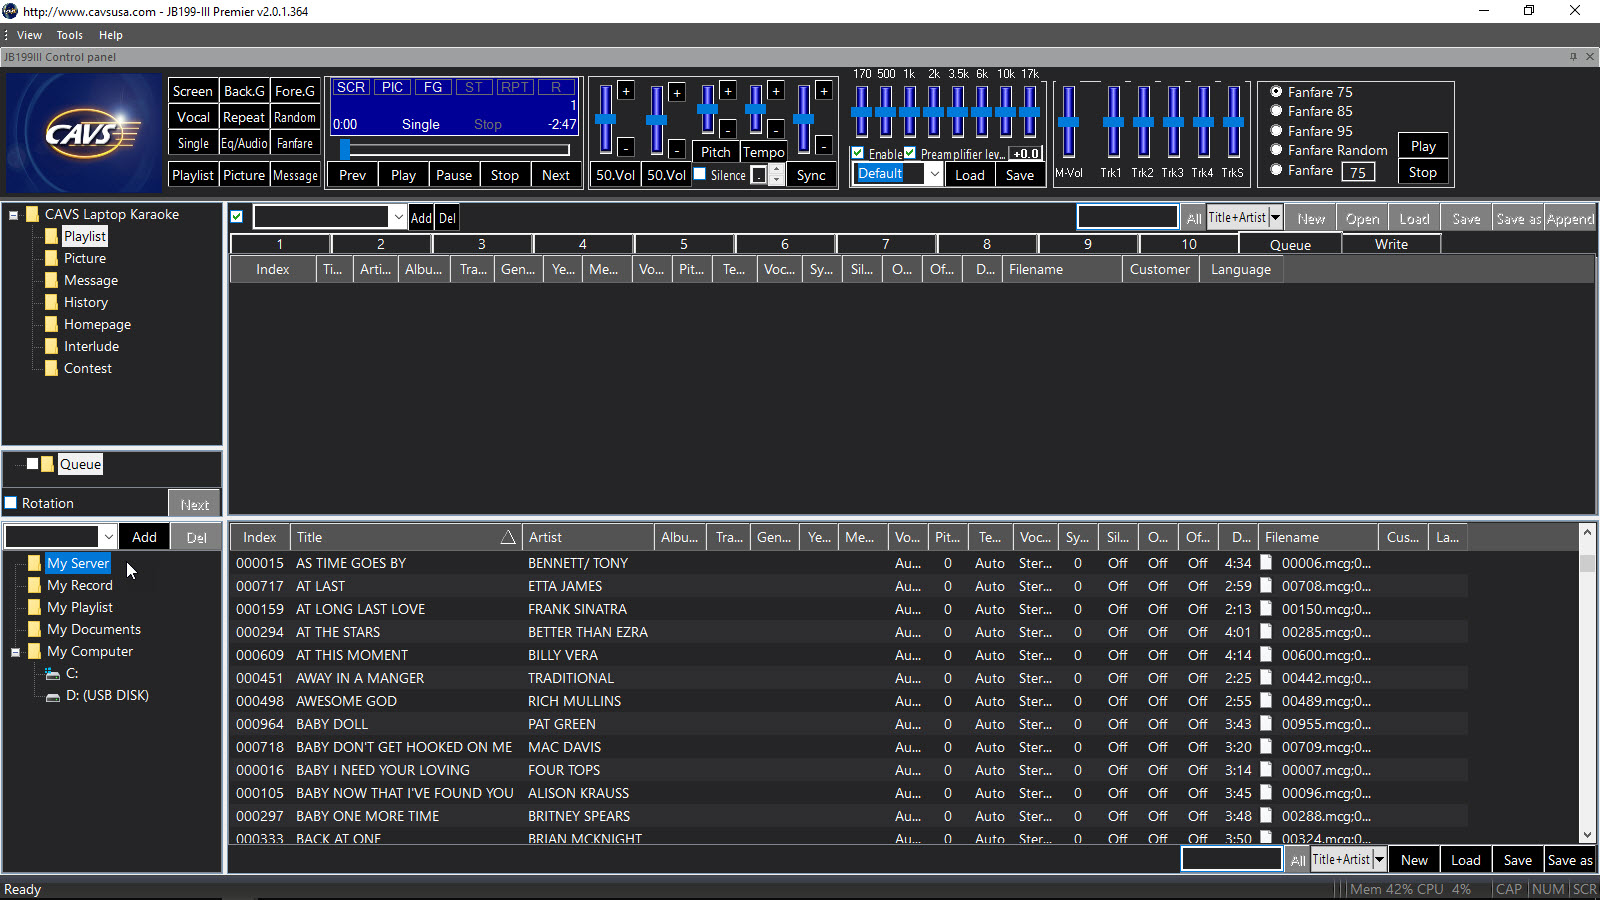The width and height of the screenshot is (1600, 900).
Task: Click the Interlude folder icon
Action: [52, 346]
